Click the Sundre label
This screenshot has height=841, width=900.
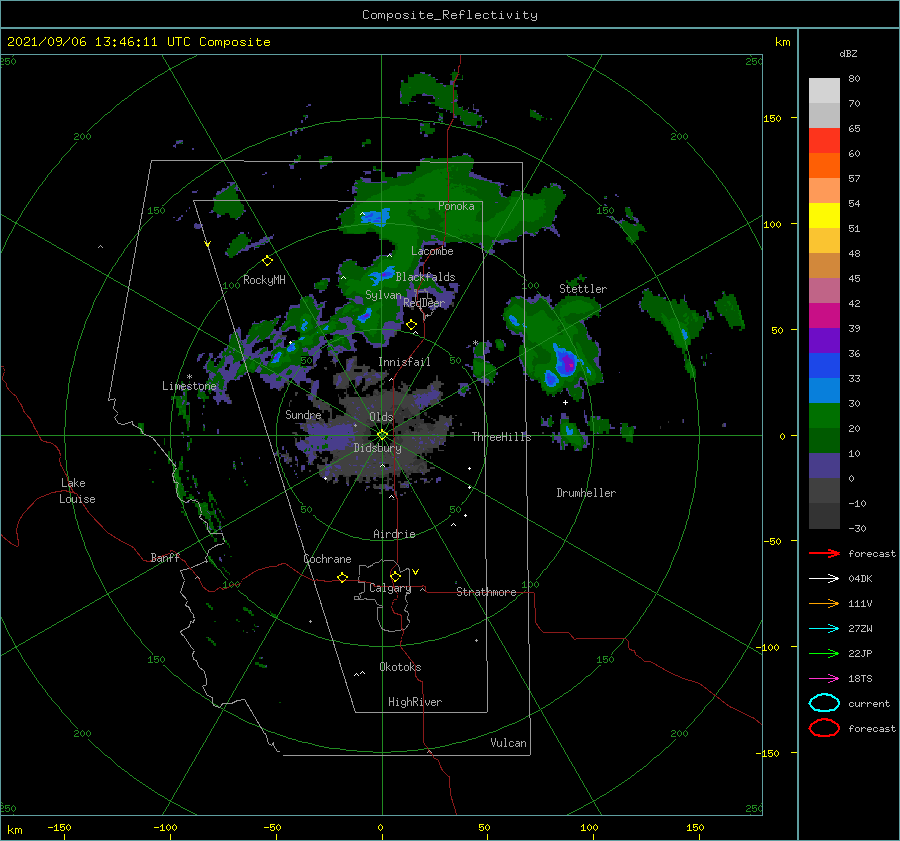303,415
